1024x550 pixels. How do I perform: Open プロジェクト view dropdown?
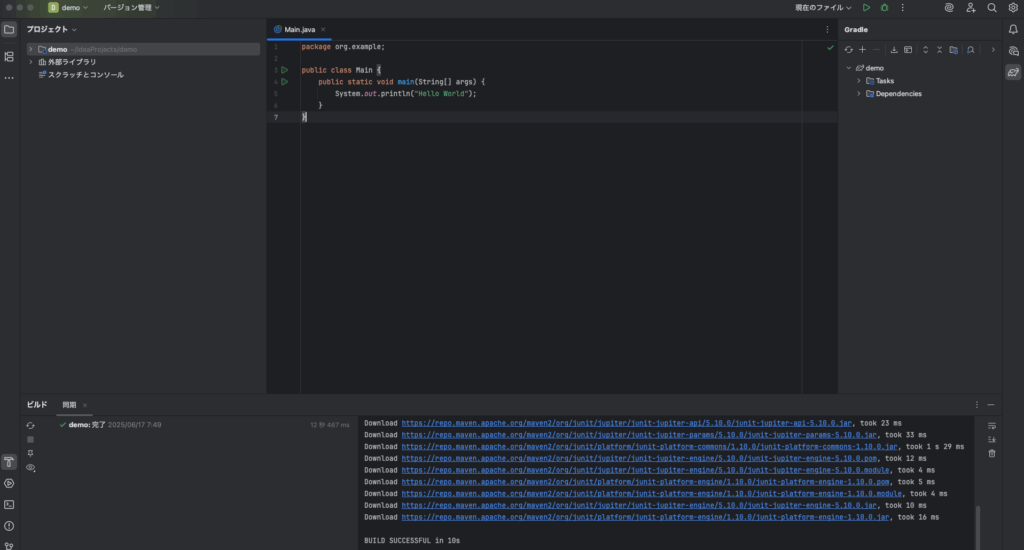[52, 29]
